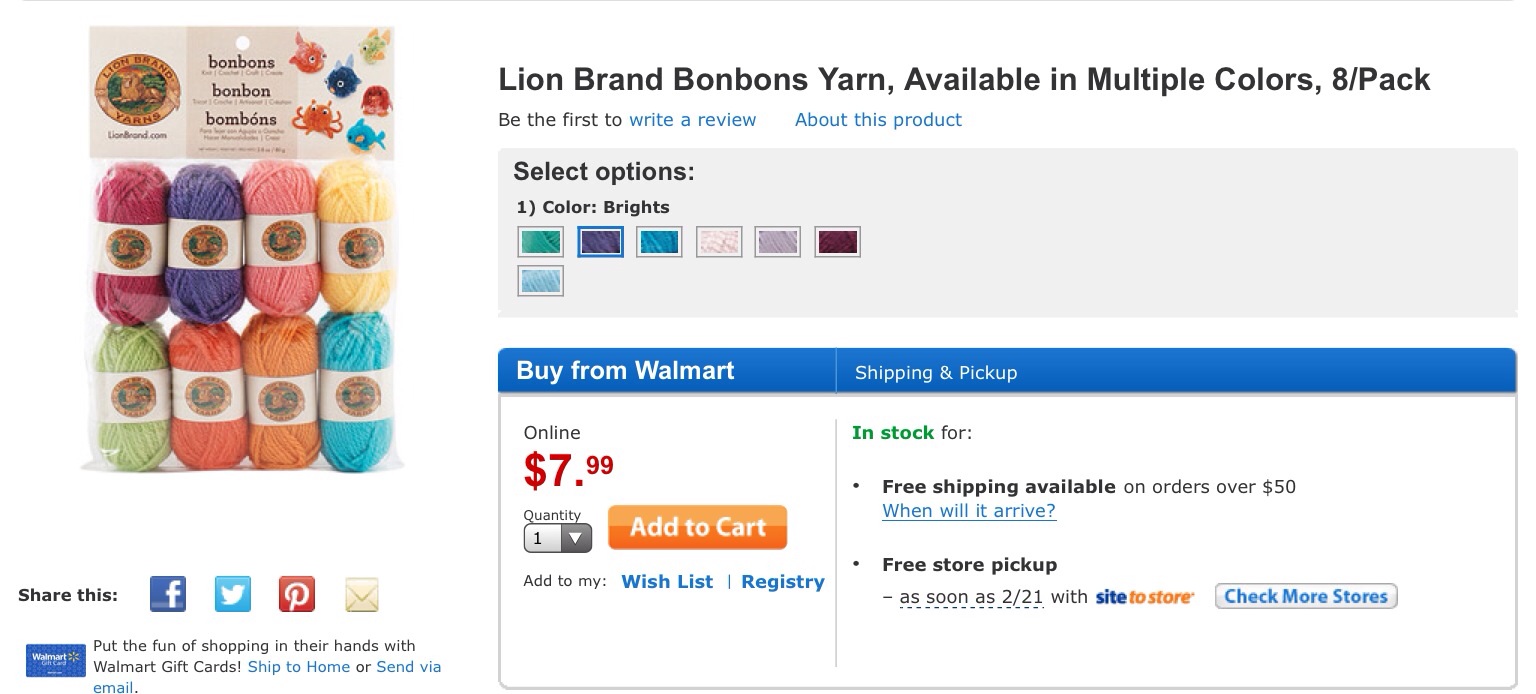Image resolution: width=1536 pixels, height=694 pixels.
Task: Open the write a review link
Action: point(692,120)
